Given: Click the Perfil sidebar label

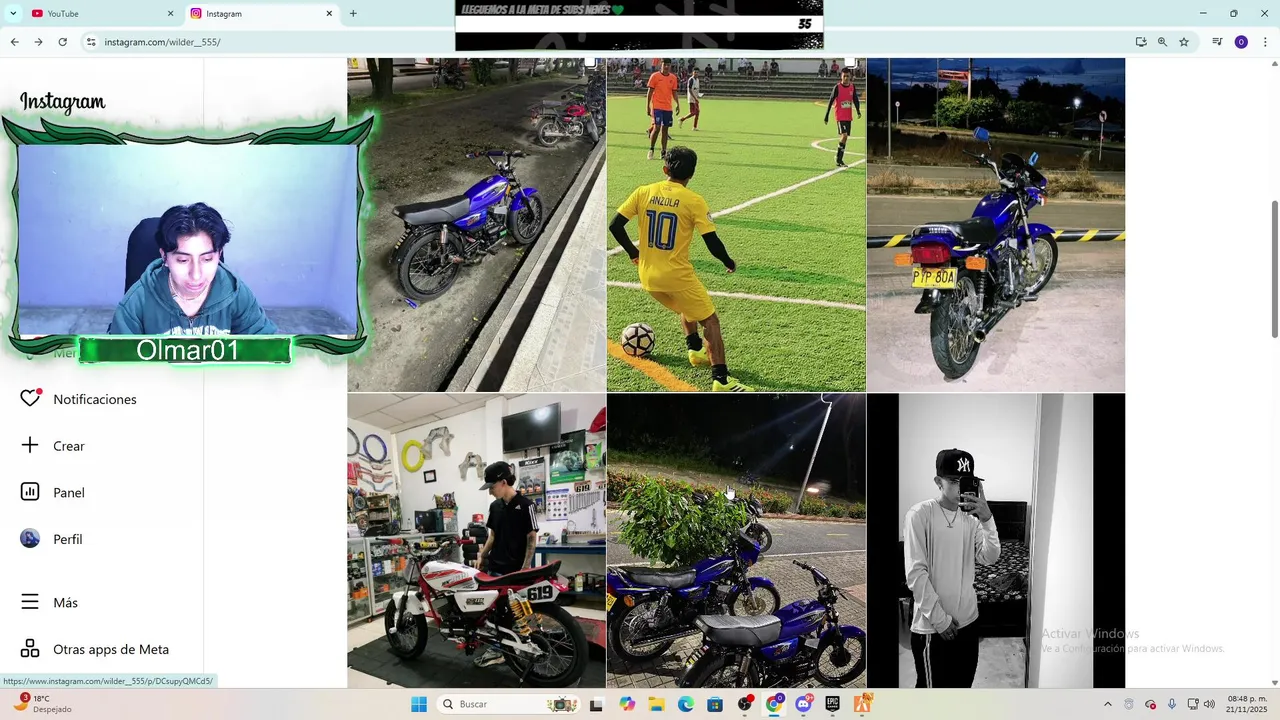Looking at the screenshot, I should [68, 539].
